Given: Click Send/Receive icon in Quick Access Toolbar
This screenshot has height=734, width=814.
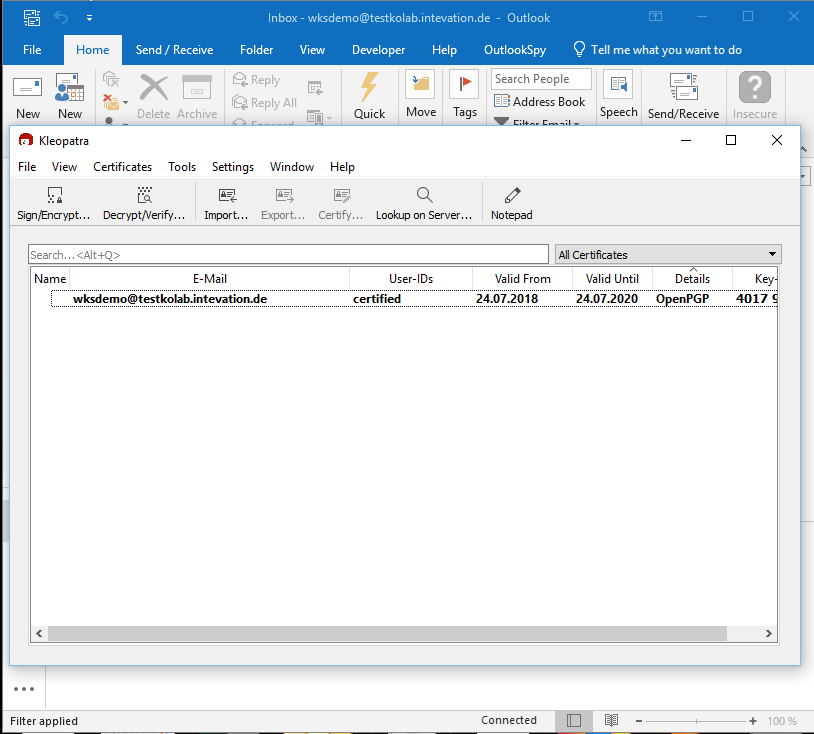Looking at the screenshot, I should pyautogui.click(x=32, y=18).
